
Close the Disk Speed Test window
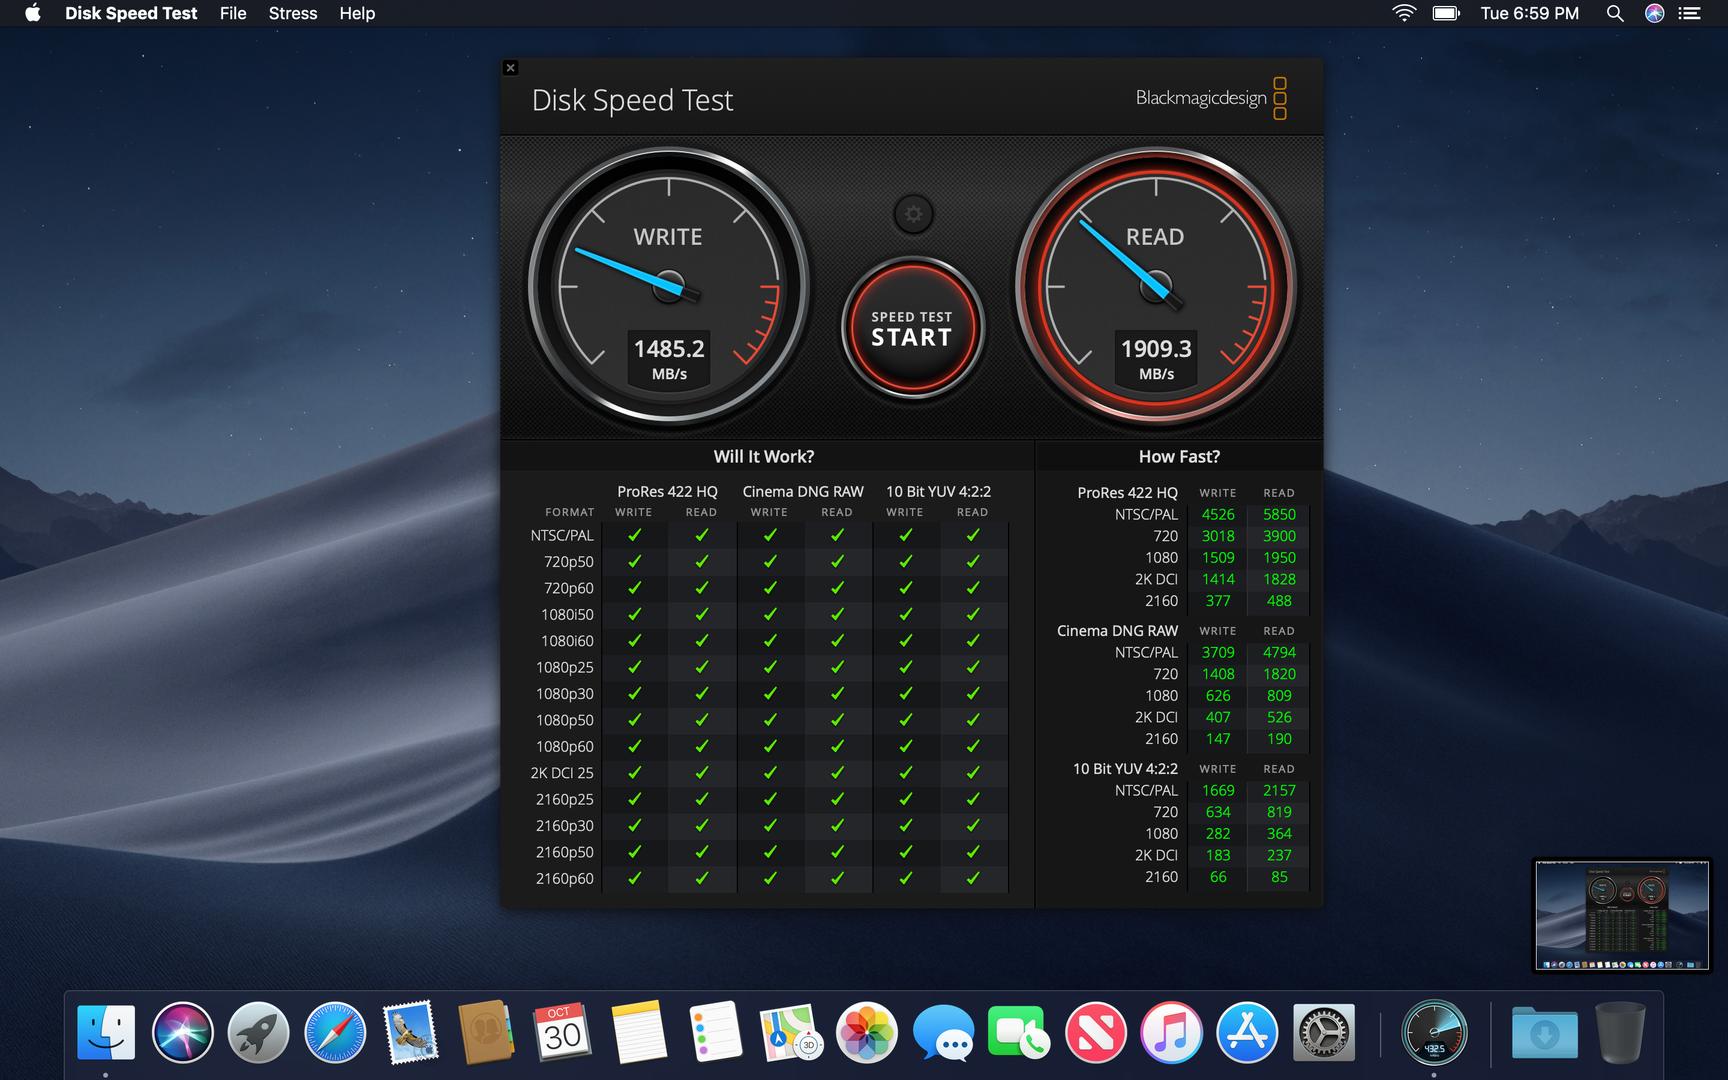[x=510, y=68]
